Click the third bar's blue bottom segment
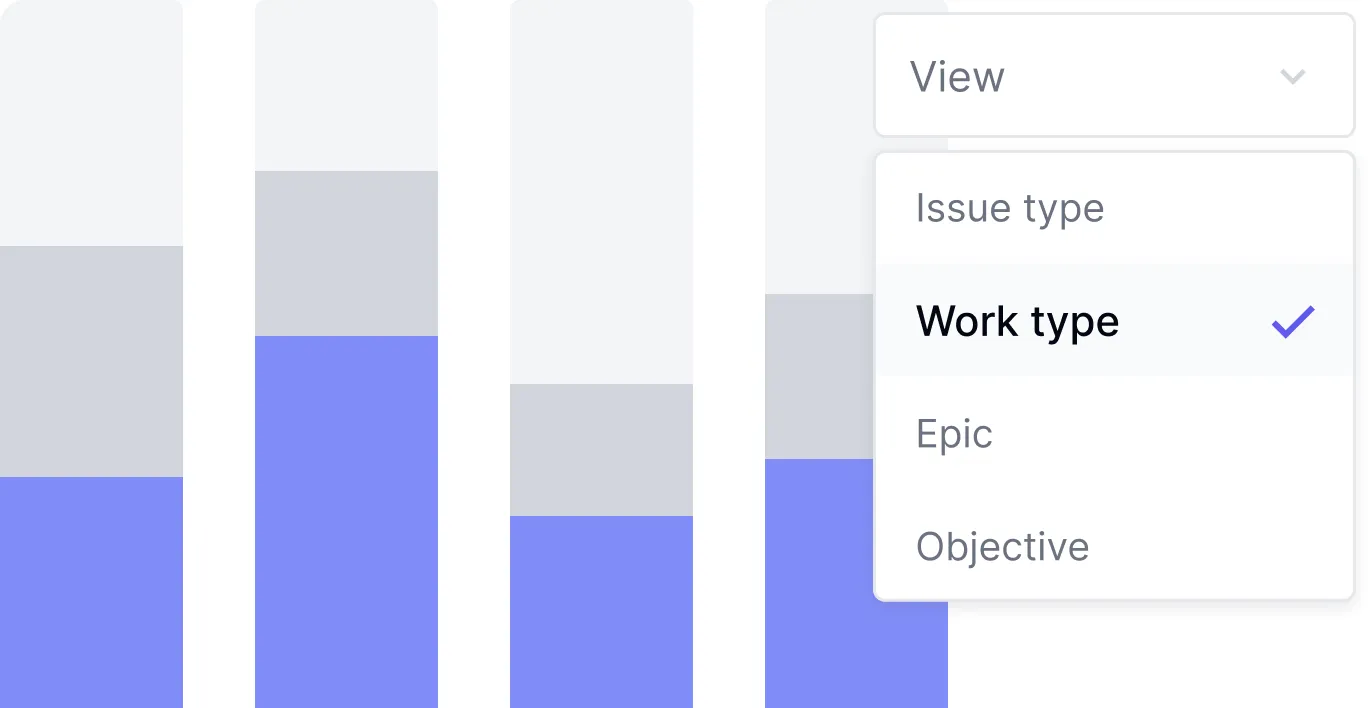 point(601,611)
